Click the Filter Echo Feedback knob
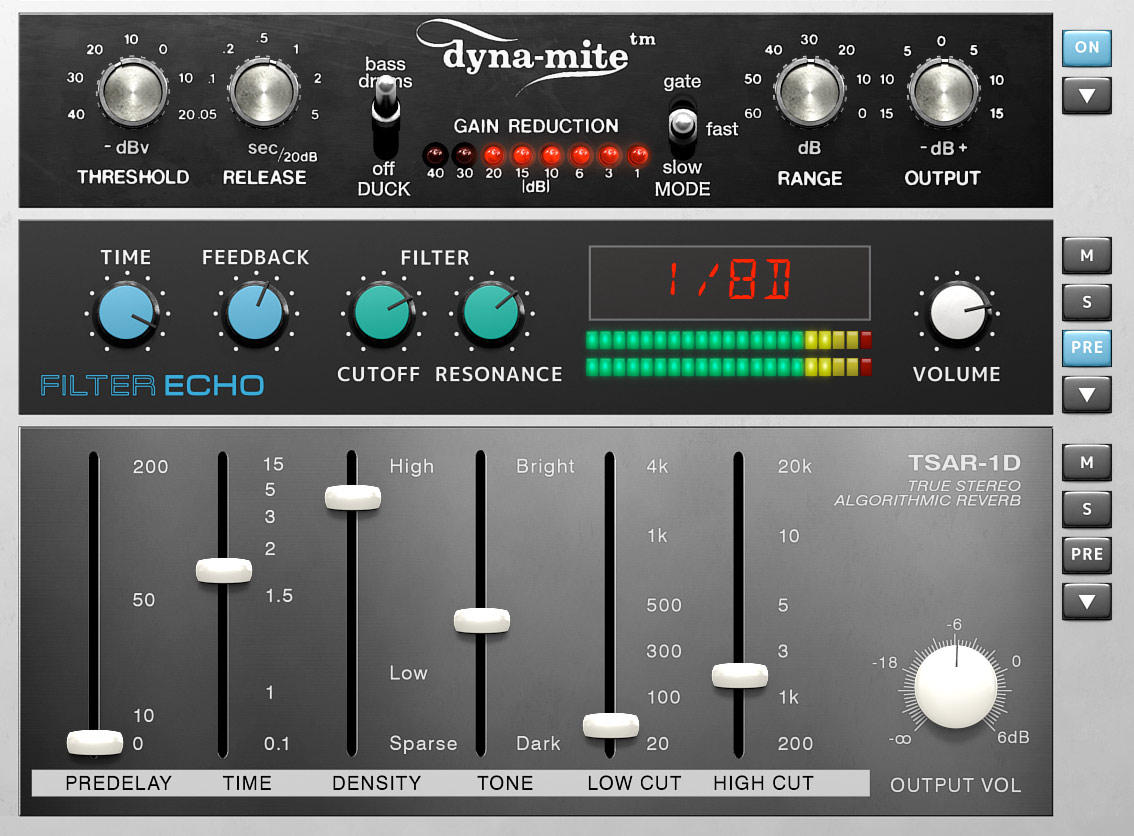The height and width of the screenshot is (836, 1134). (255, 313)
